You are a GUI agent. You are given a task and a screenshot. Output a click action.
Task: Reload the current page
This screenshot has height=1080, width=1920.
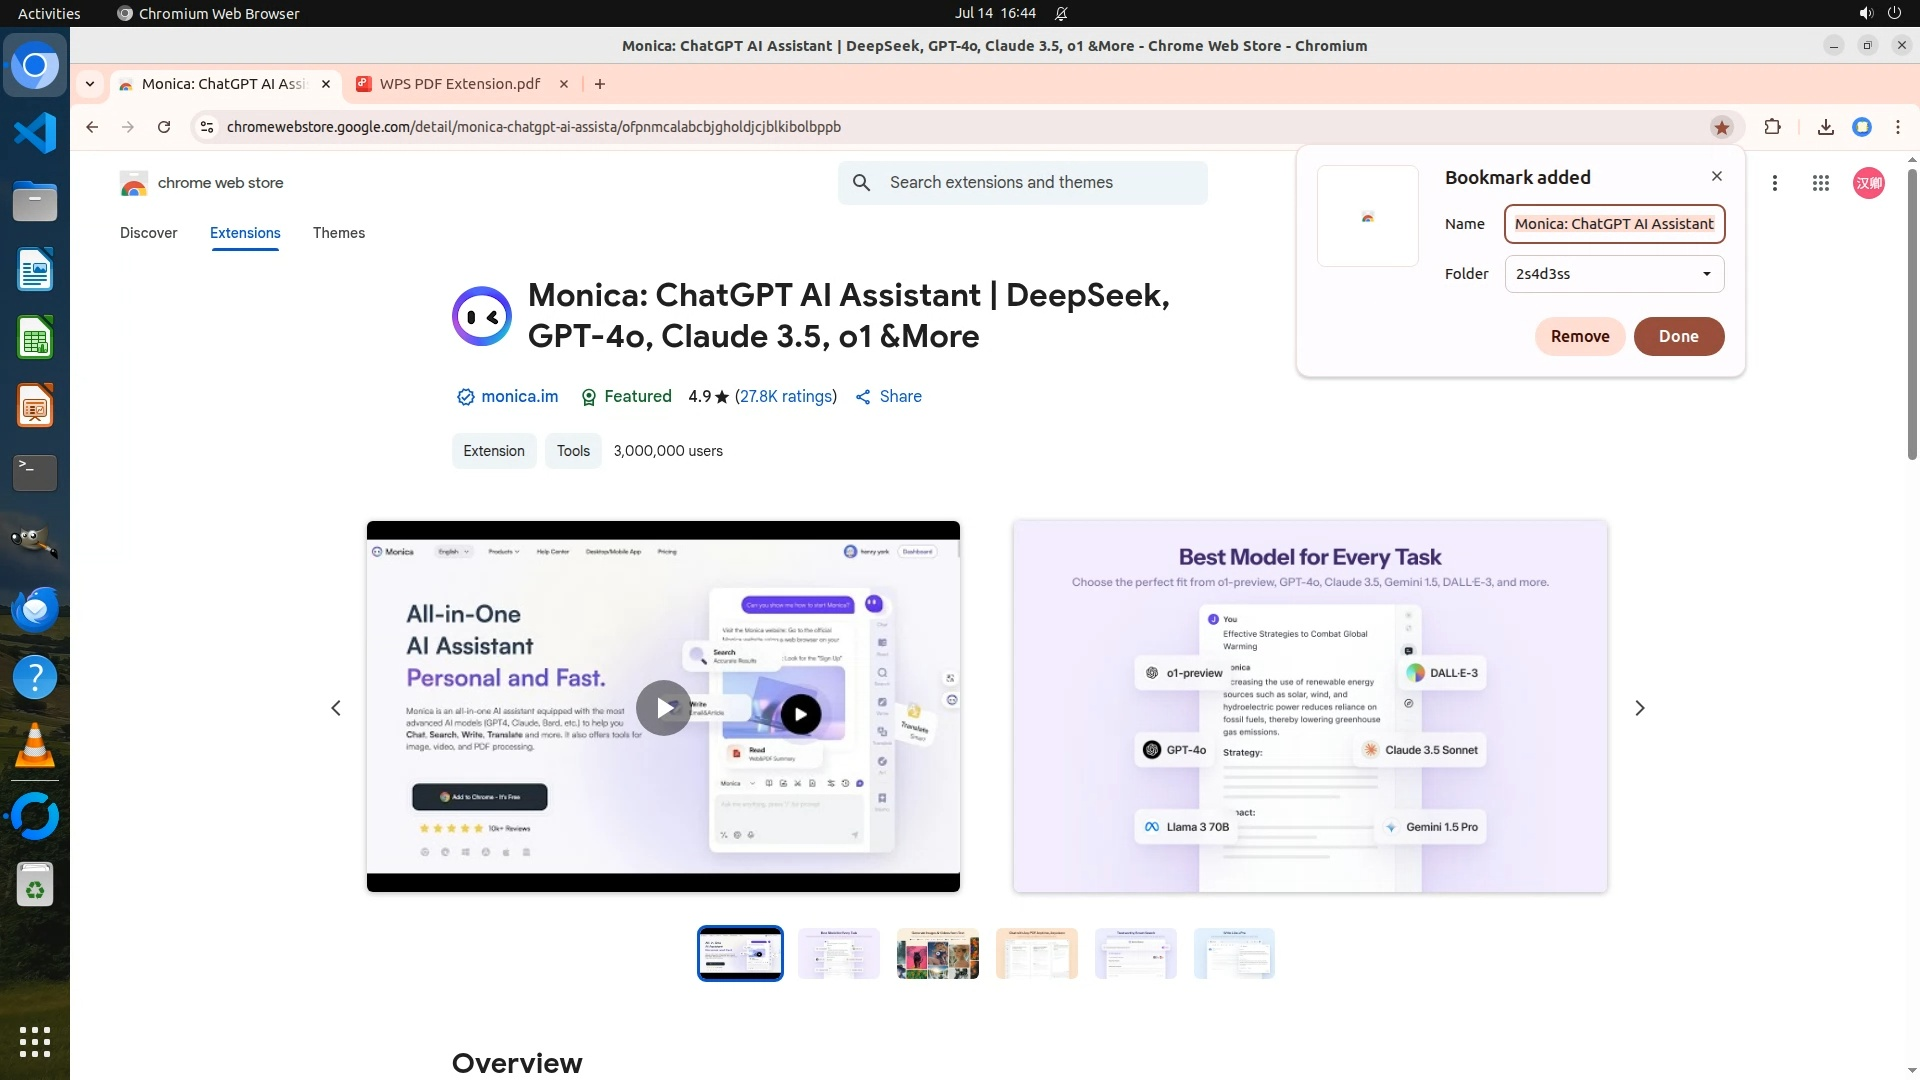pos(164,127)
